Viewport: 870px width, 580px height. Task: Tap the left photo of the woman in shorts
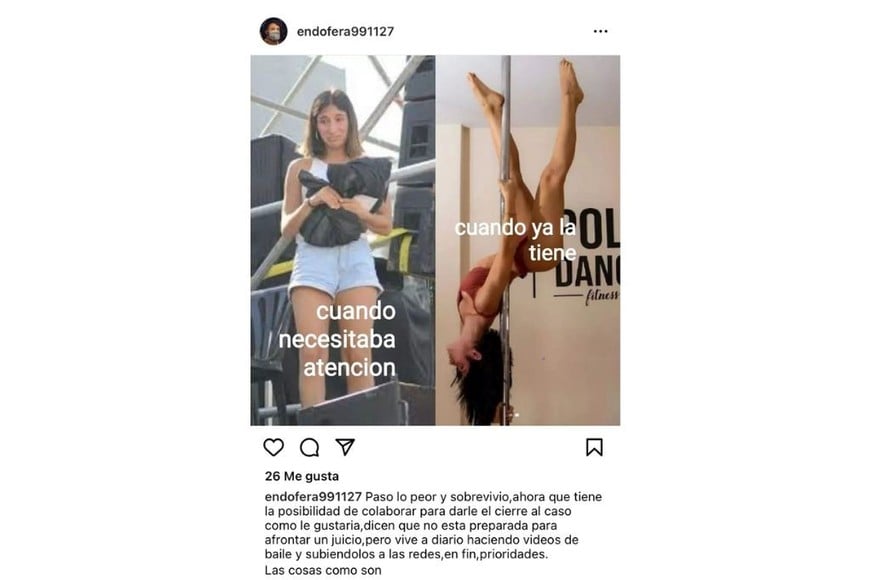click(343, 240)
